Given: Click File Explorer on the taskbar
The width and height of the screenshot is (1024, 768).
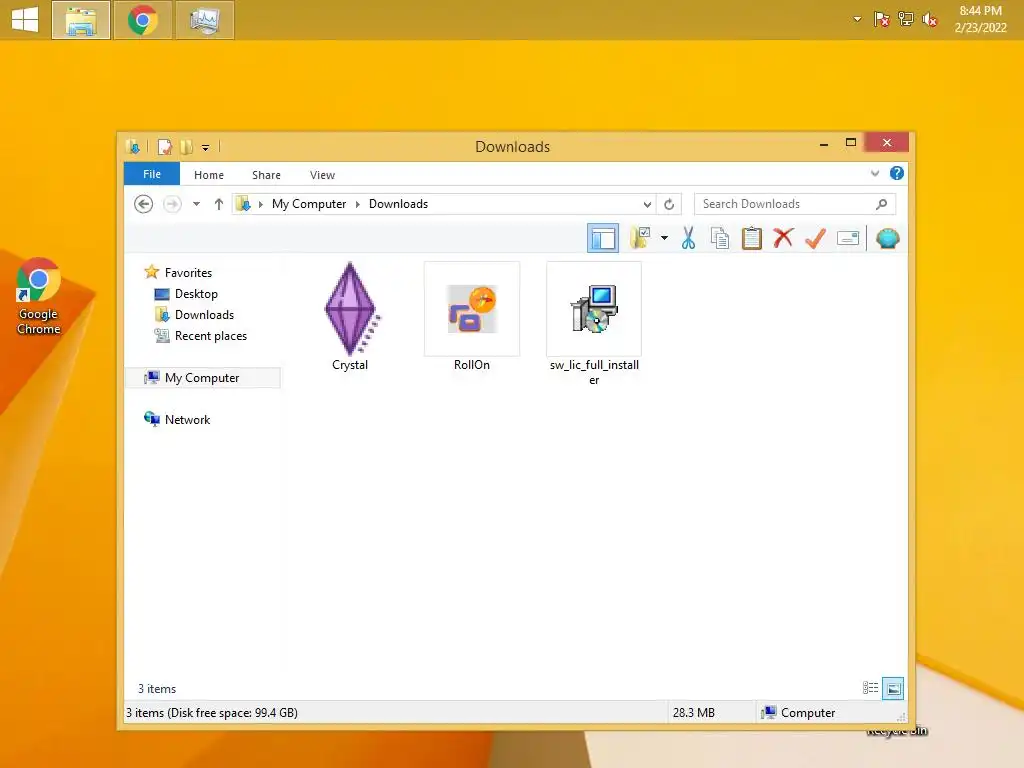Looking at the screenshot, I should (81, 20).
